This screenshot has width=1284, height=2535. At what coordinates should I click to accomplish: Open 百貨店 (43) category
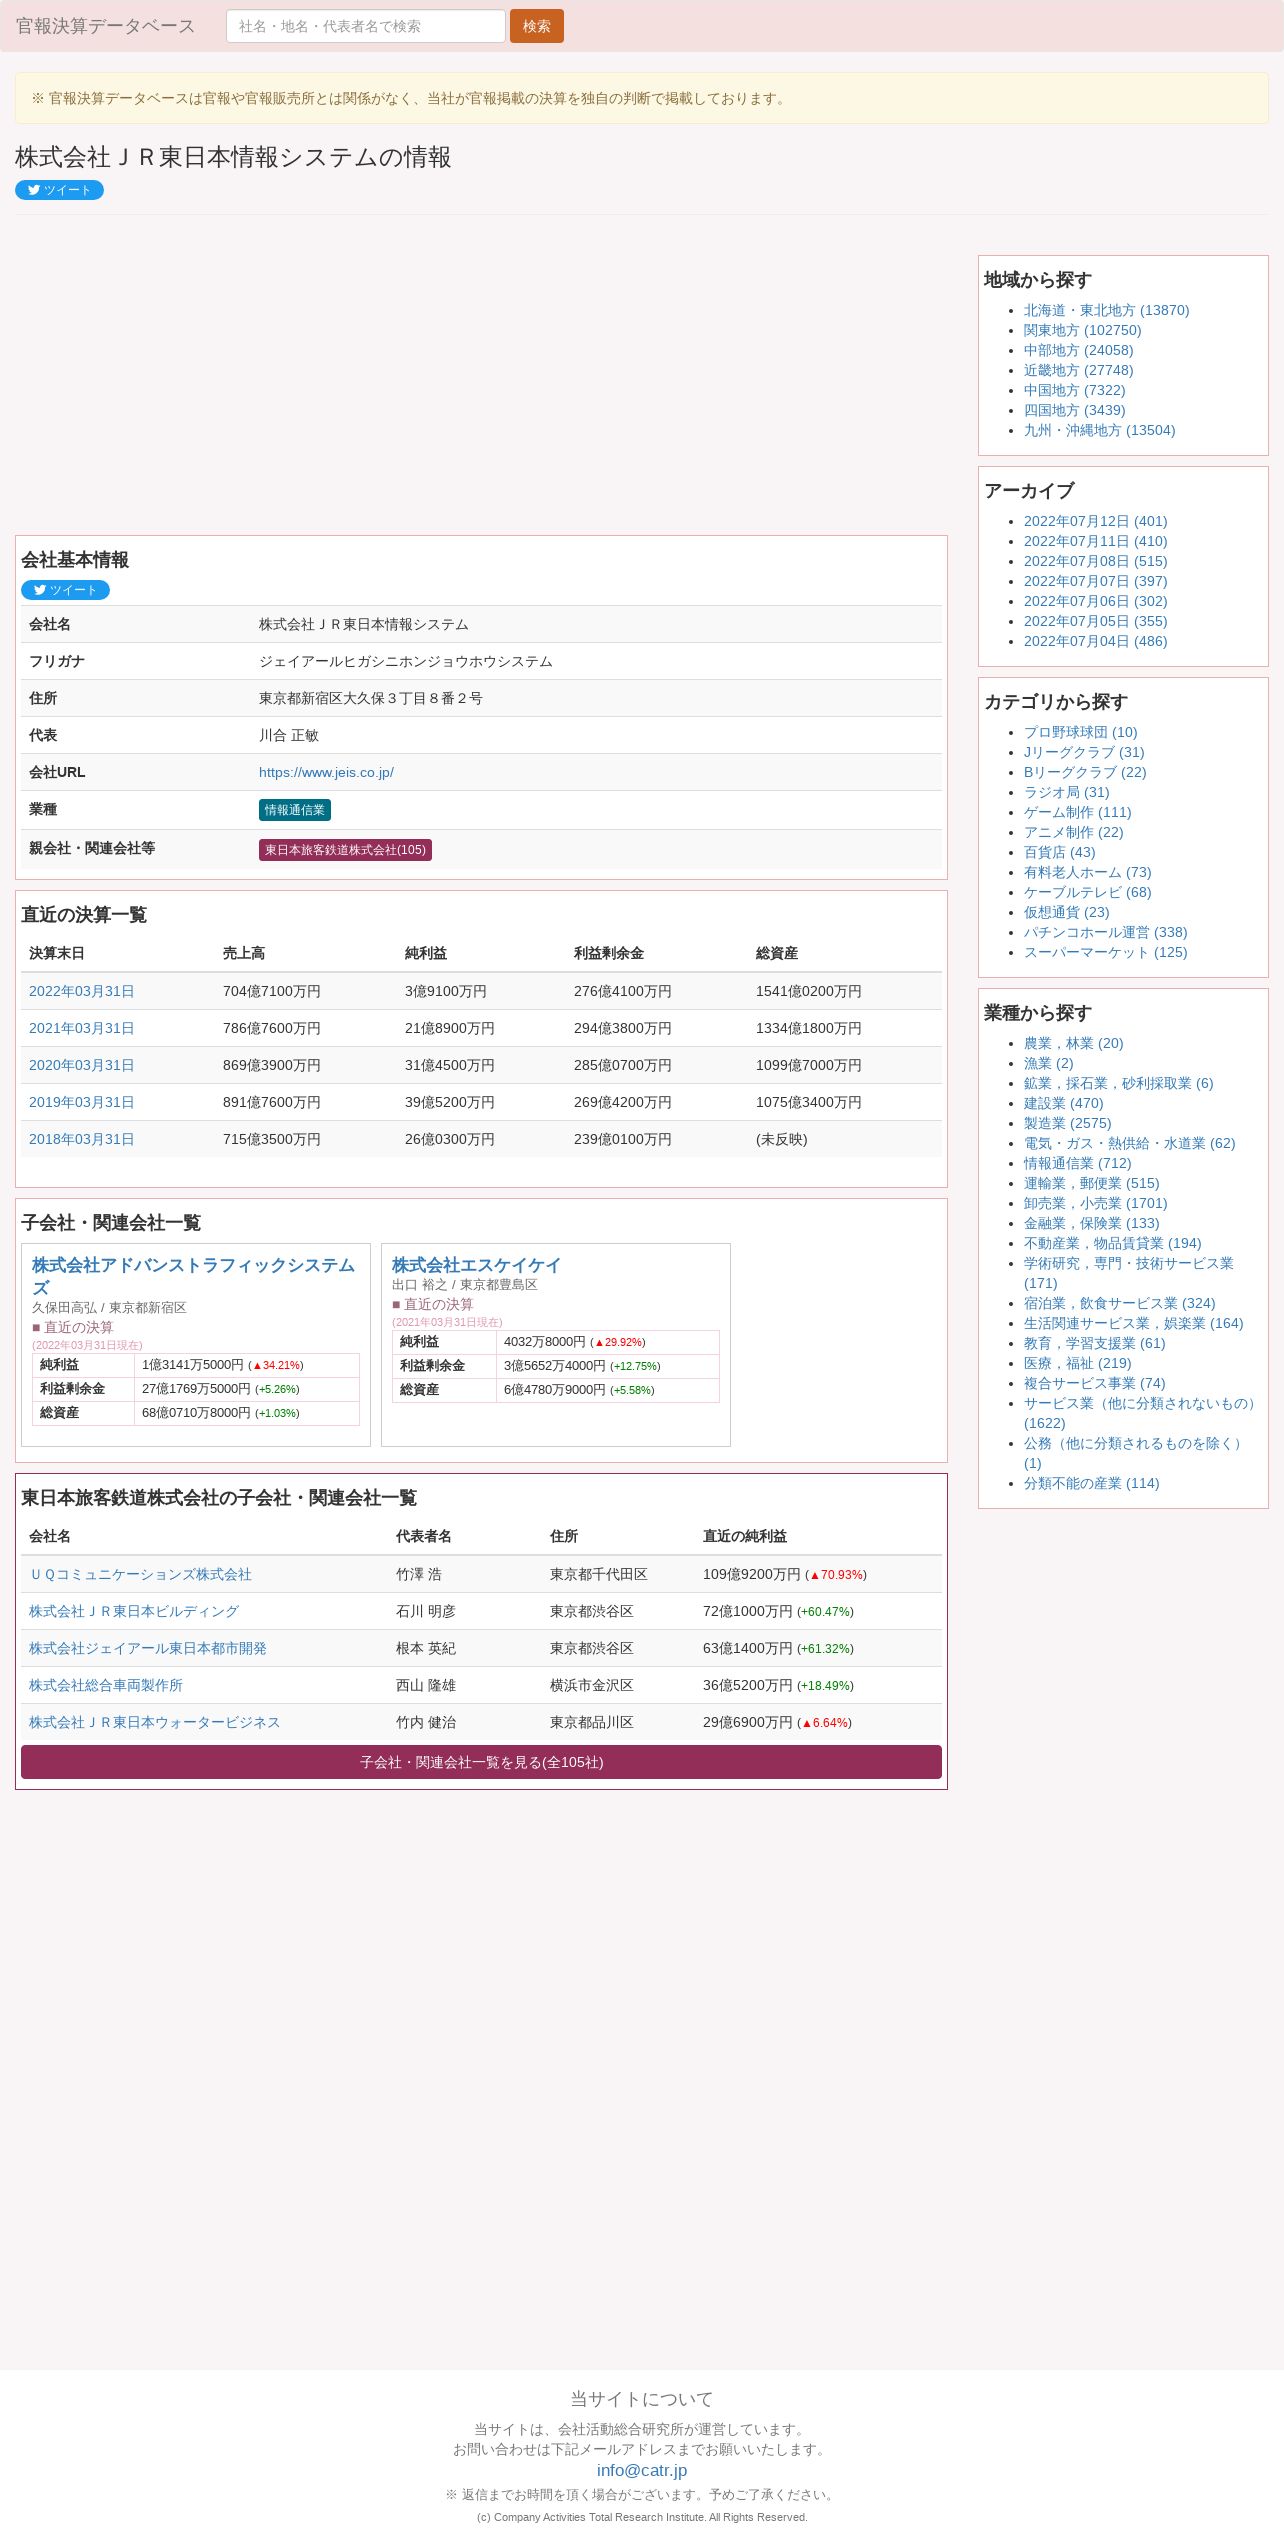[1059, 852]
